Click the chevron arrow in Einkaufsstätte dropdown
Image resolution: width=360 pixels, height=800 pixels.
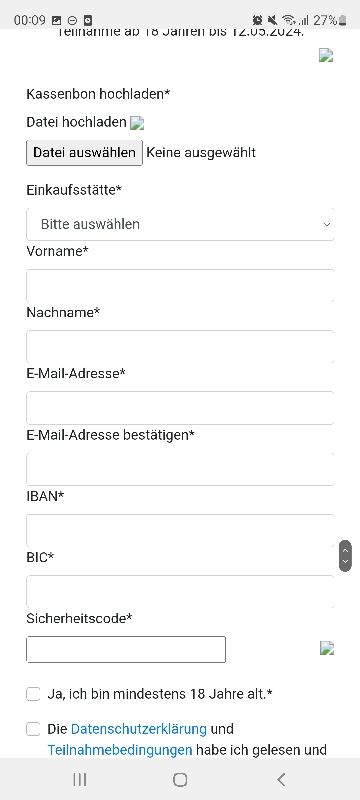[327, 224]
